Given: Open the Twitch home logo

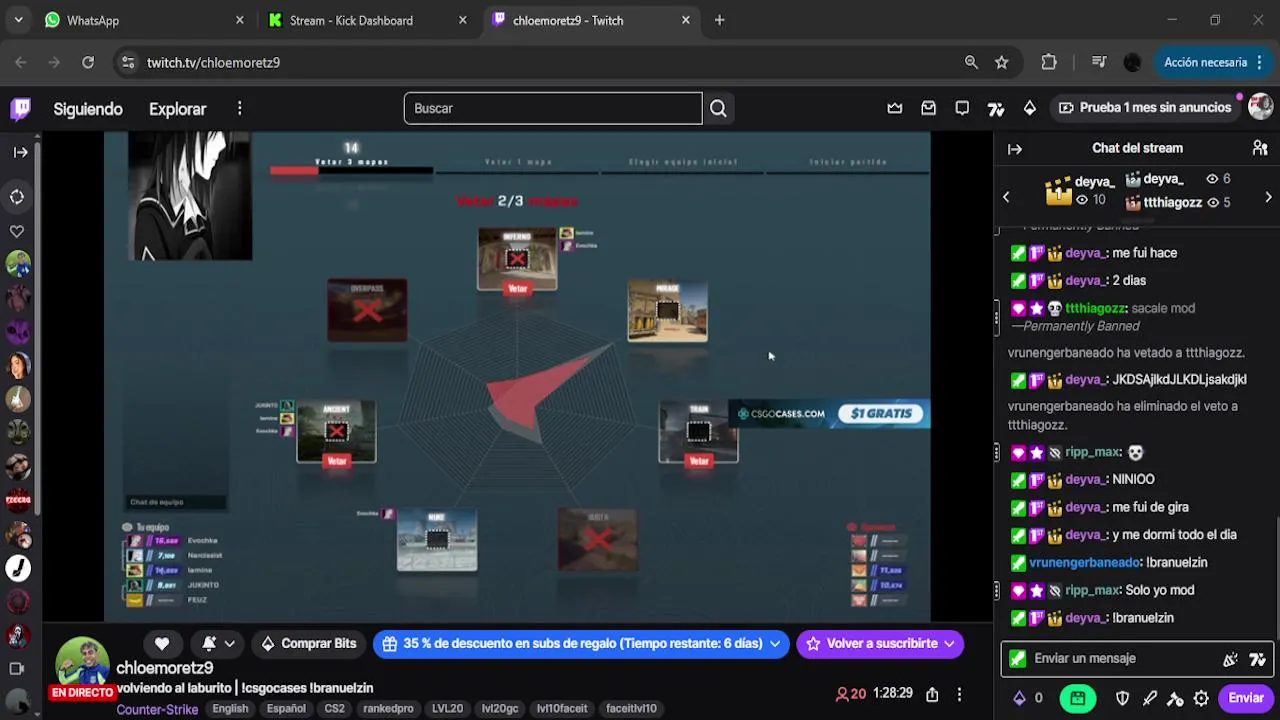Looking at the screenshot, I should tap(20, 108).
